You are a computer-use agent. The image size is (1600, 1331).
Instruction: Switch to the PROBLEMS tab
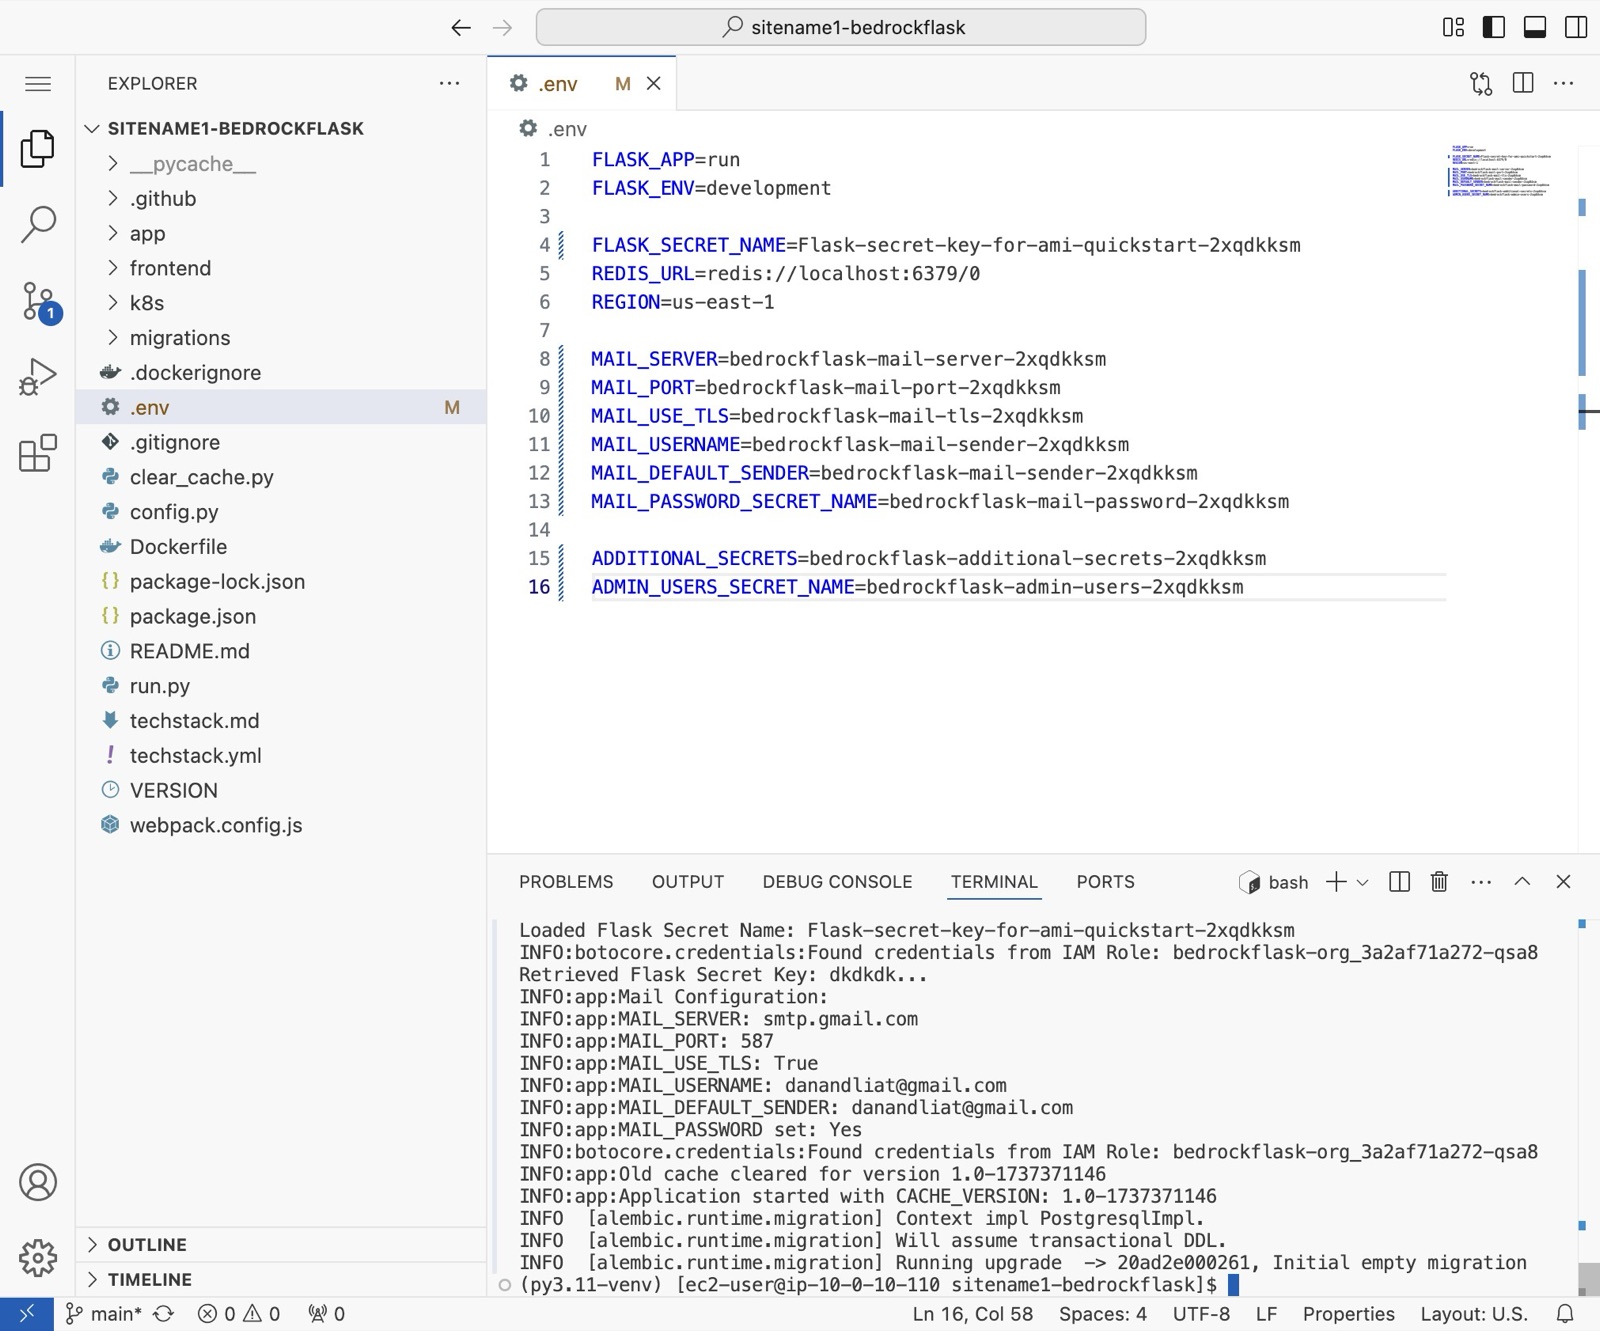click(x=566, y=882)
